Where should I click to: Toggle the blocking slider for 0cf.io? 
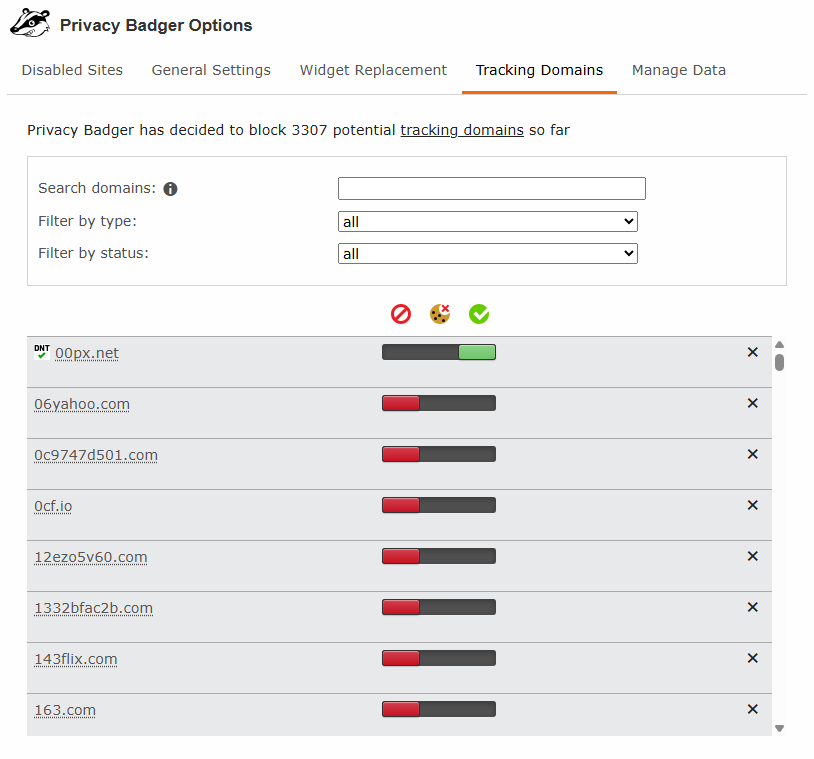[x=438, y=505]
